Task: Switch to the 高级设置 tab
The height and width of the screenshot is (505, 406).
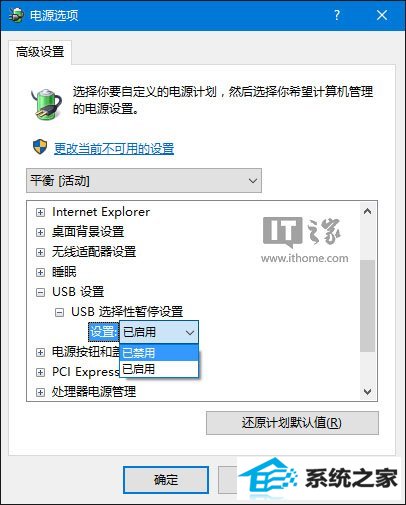Action: click(x=40, y=52)
